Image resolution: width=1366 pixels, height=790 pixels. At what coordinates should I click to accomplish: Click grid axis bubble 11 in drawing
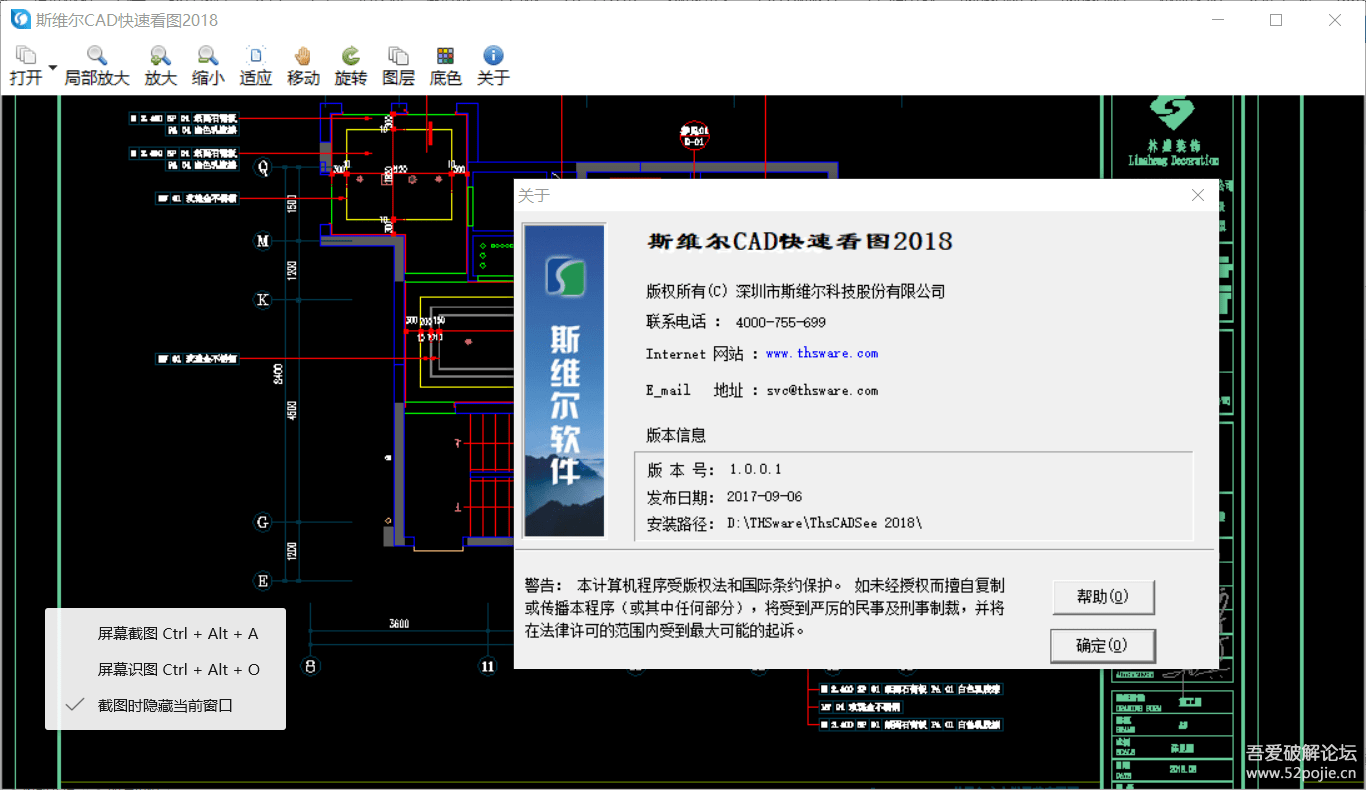[x=488, y=665]
